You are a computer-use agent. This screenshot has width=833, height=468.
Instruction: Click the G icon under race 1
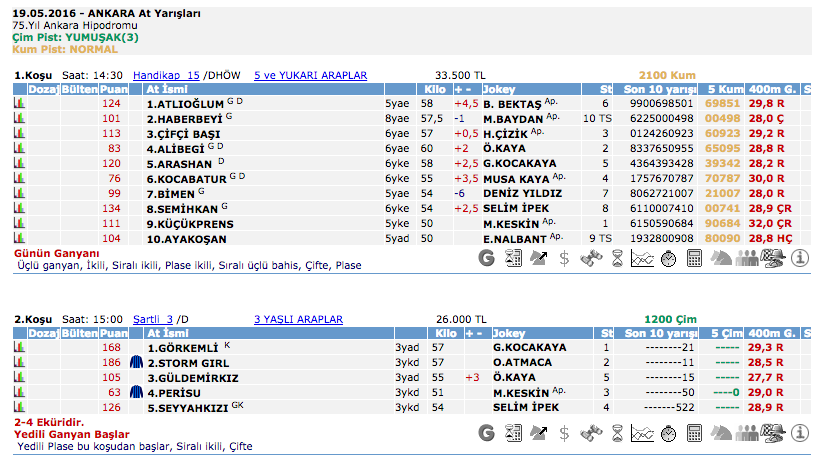coord(487,258)
